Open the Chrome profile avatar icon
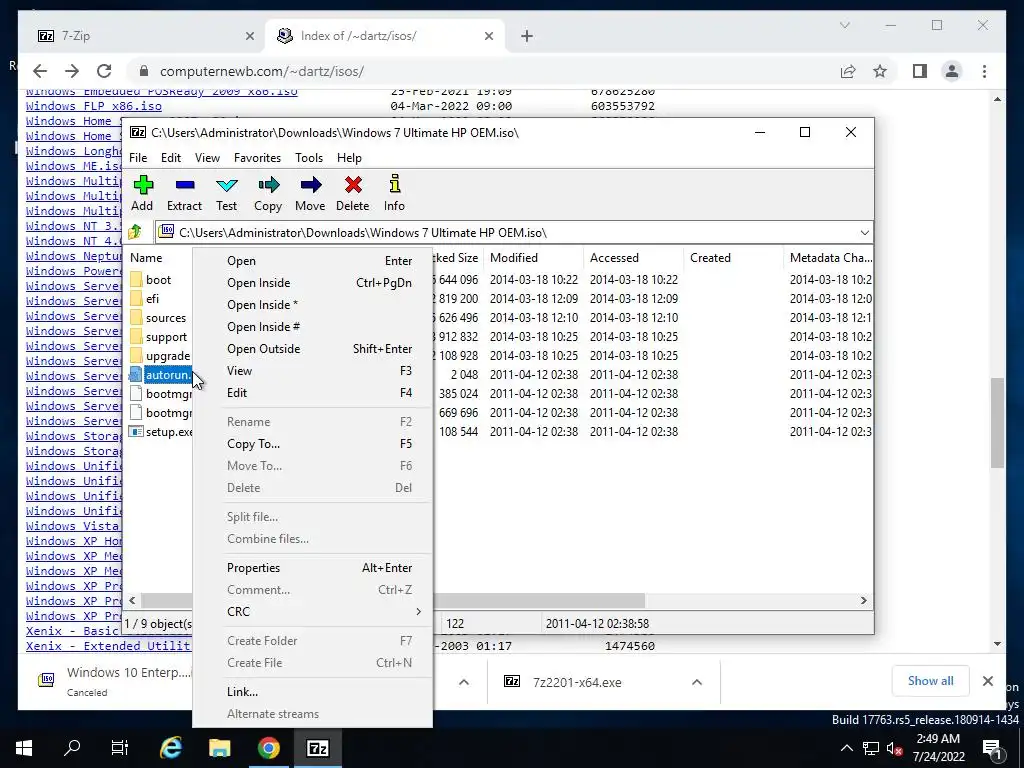Viewport: 1024px width, 768px height. (x=952, y=71)
